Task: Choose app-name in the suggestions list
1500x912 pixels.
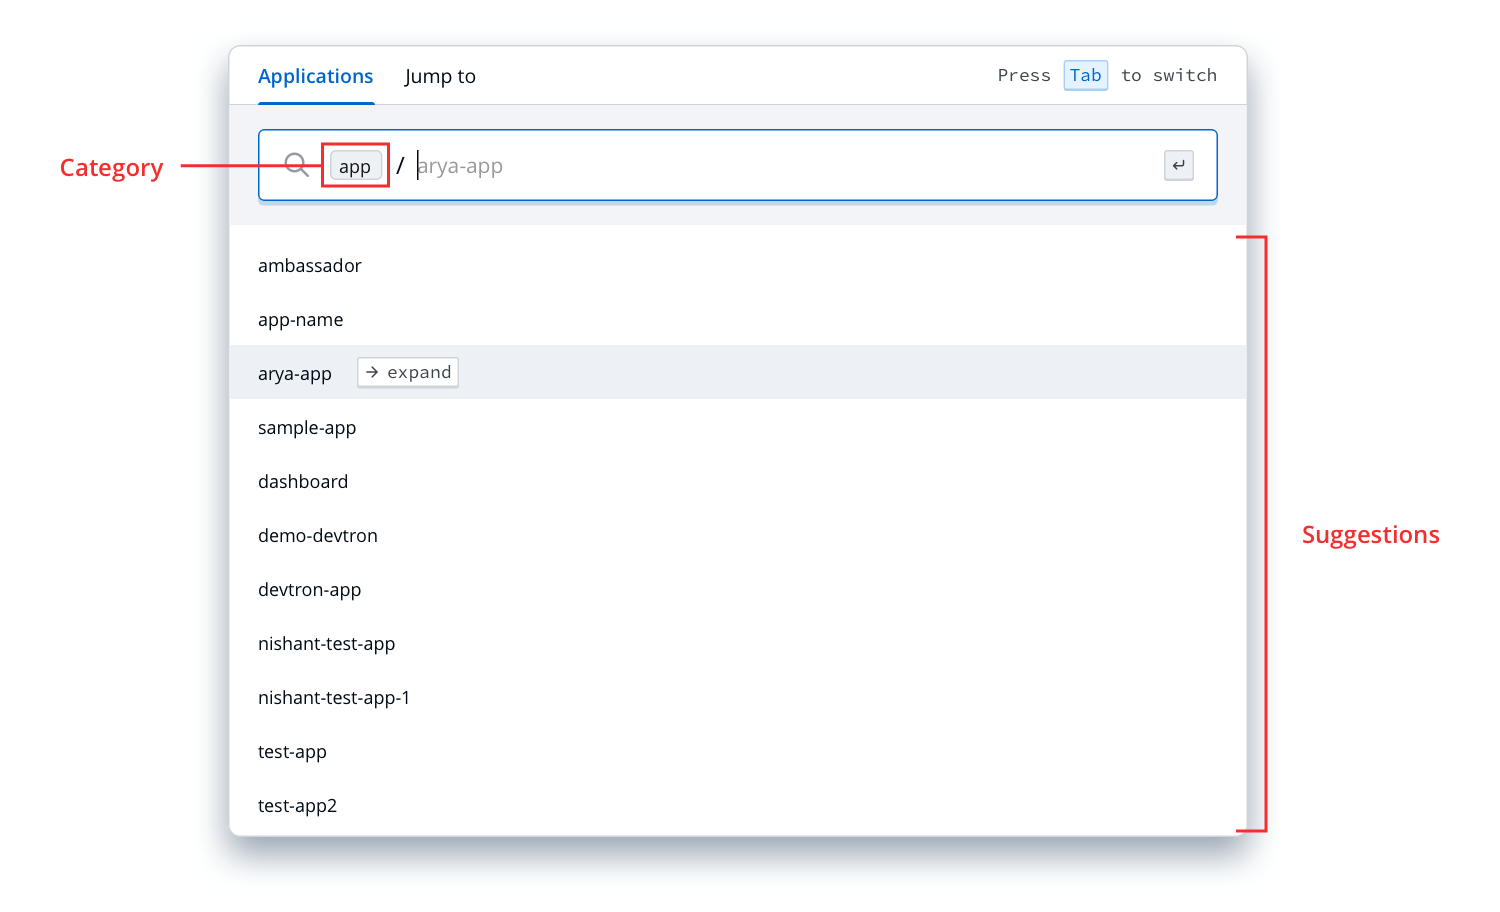Action: (301, 320)
